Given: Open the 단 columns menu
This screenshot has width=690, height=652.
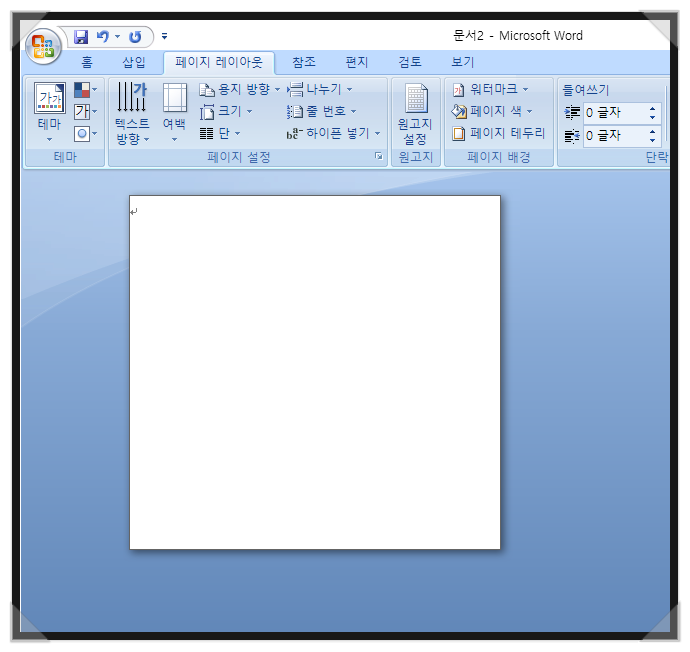Looking at the screenshot, I should (x=220, y=133).
